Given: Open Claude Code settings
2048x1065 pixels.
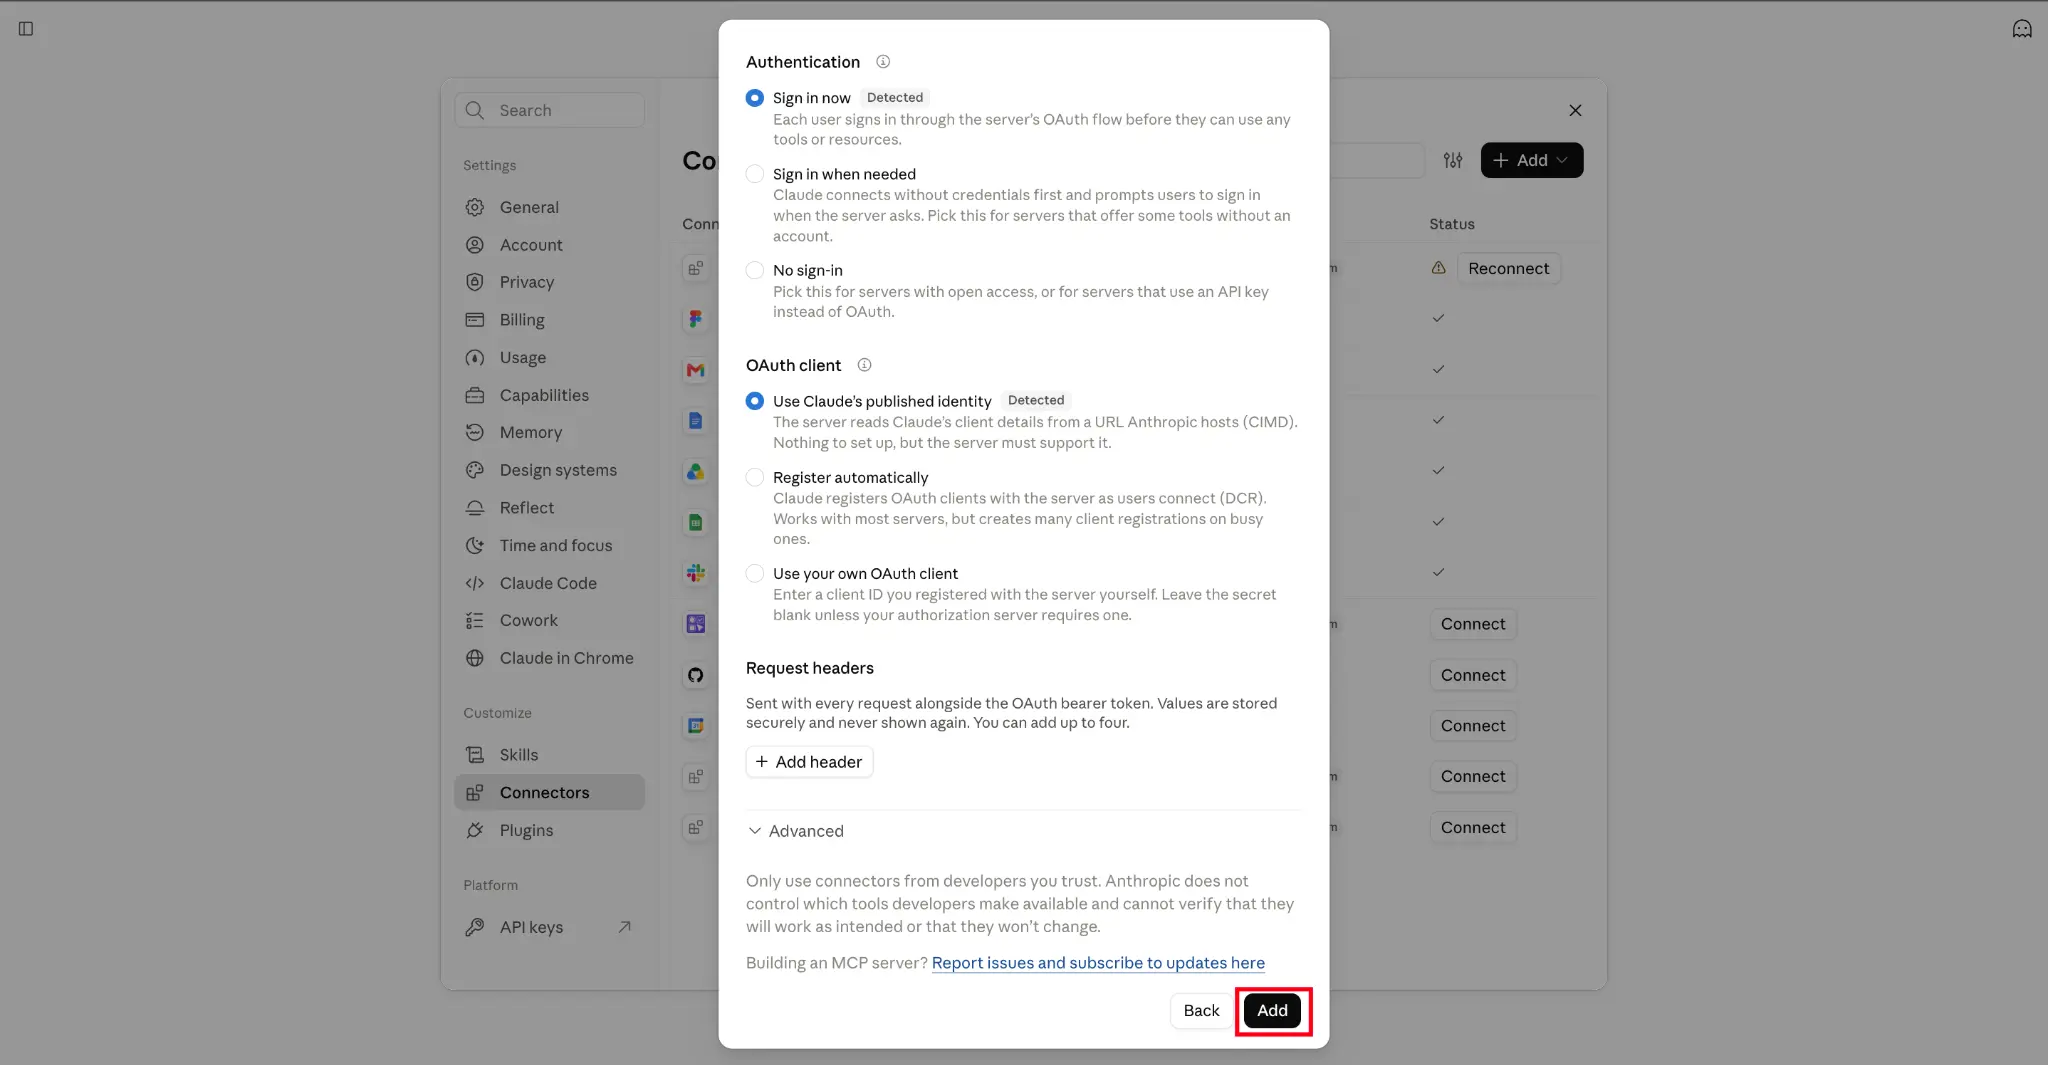Looking at the screenshot, I should click(x=549, y=583).
